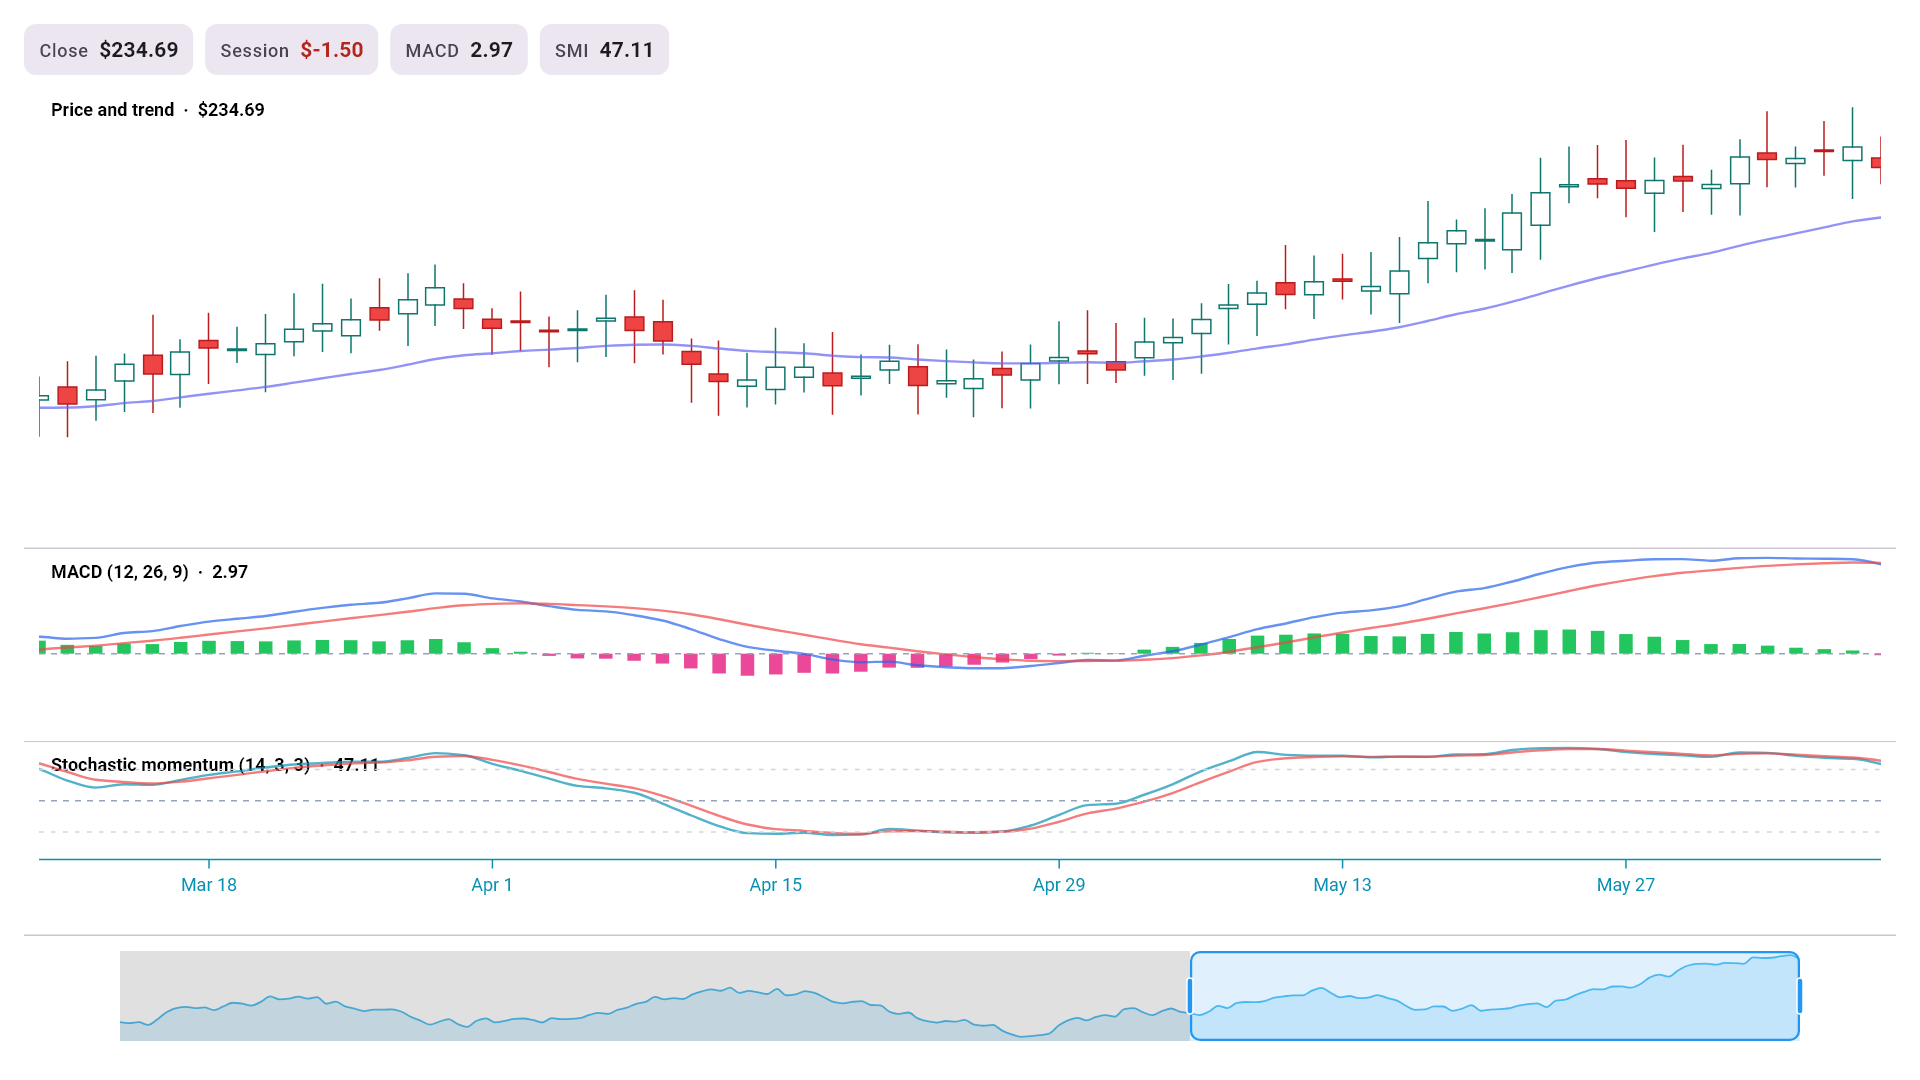Click the Mar 18 axis label
Screen dimensions: 1920x1080
209,885
